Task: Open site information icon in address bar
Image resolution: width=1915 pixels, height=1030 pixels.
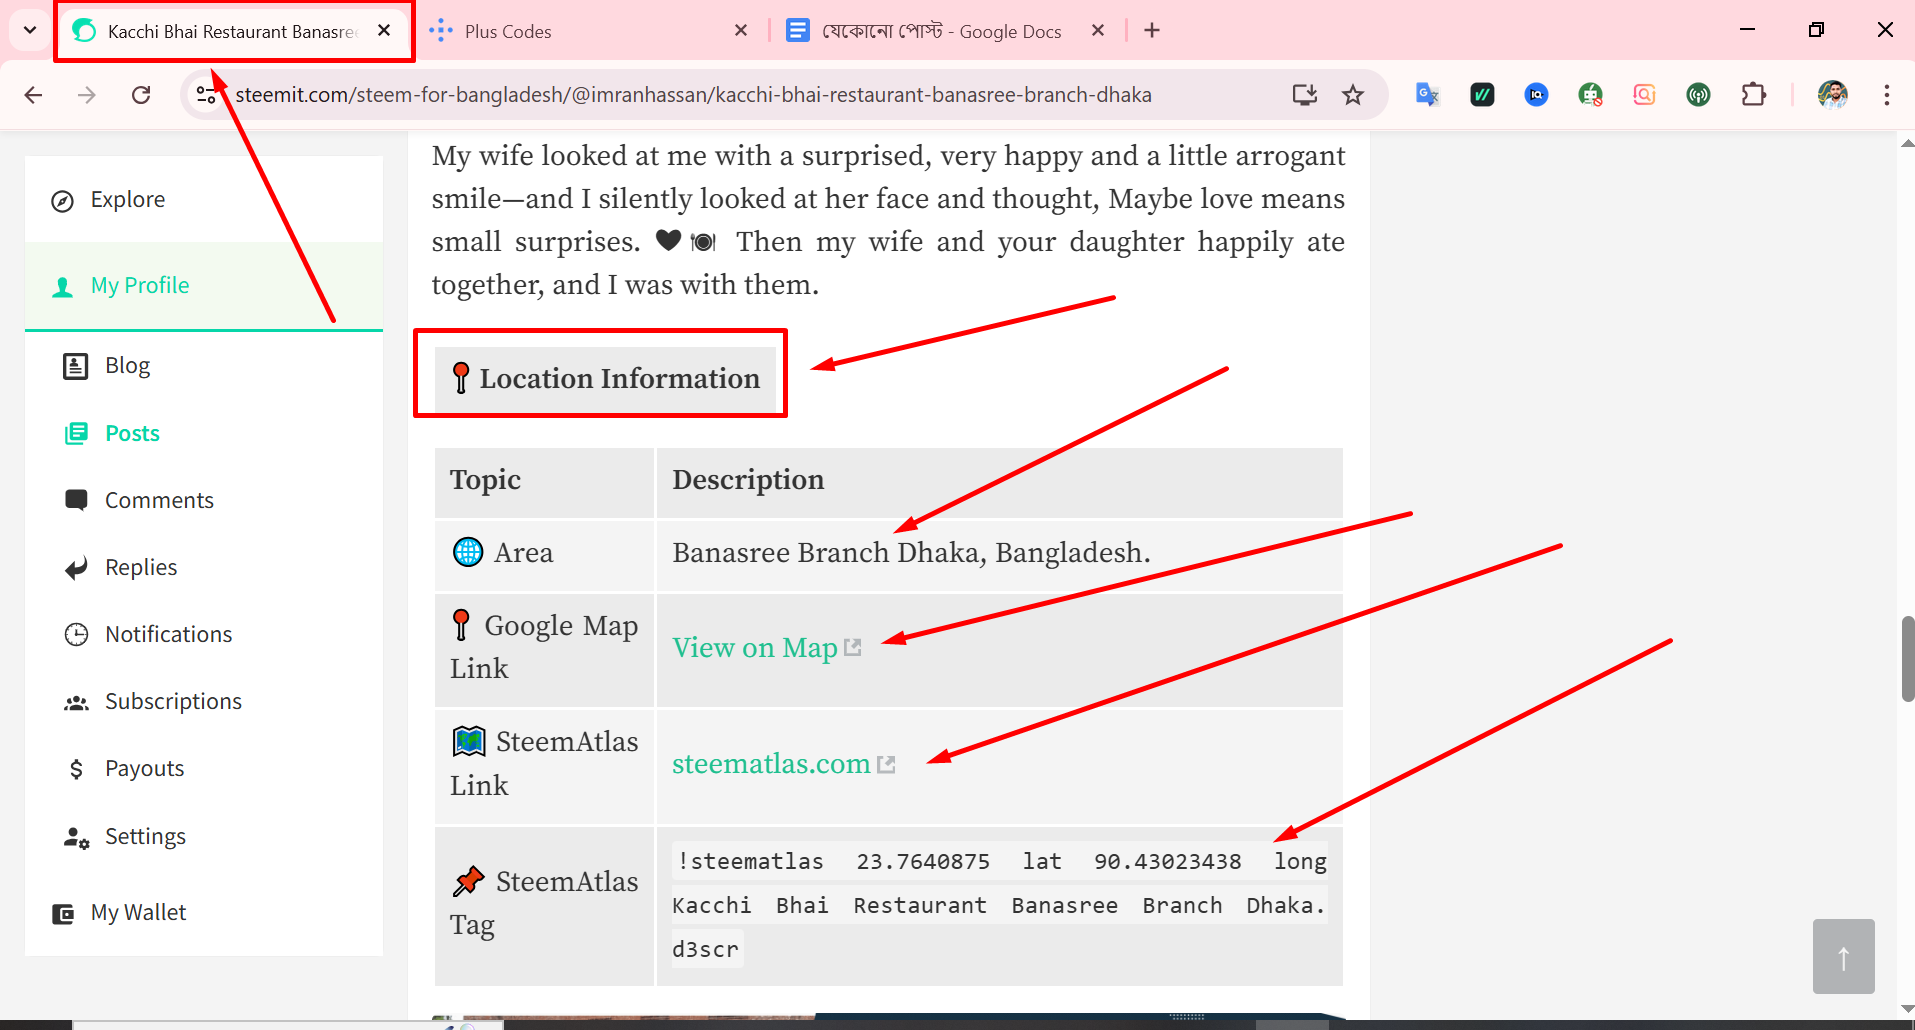Action: (206, 95)
